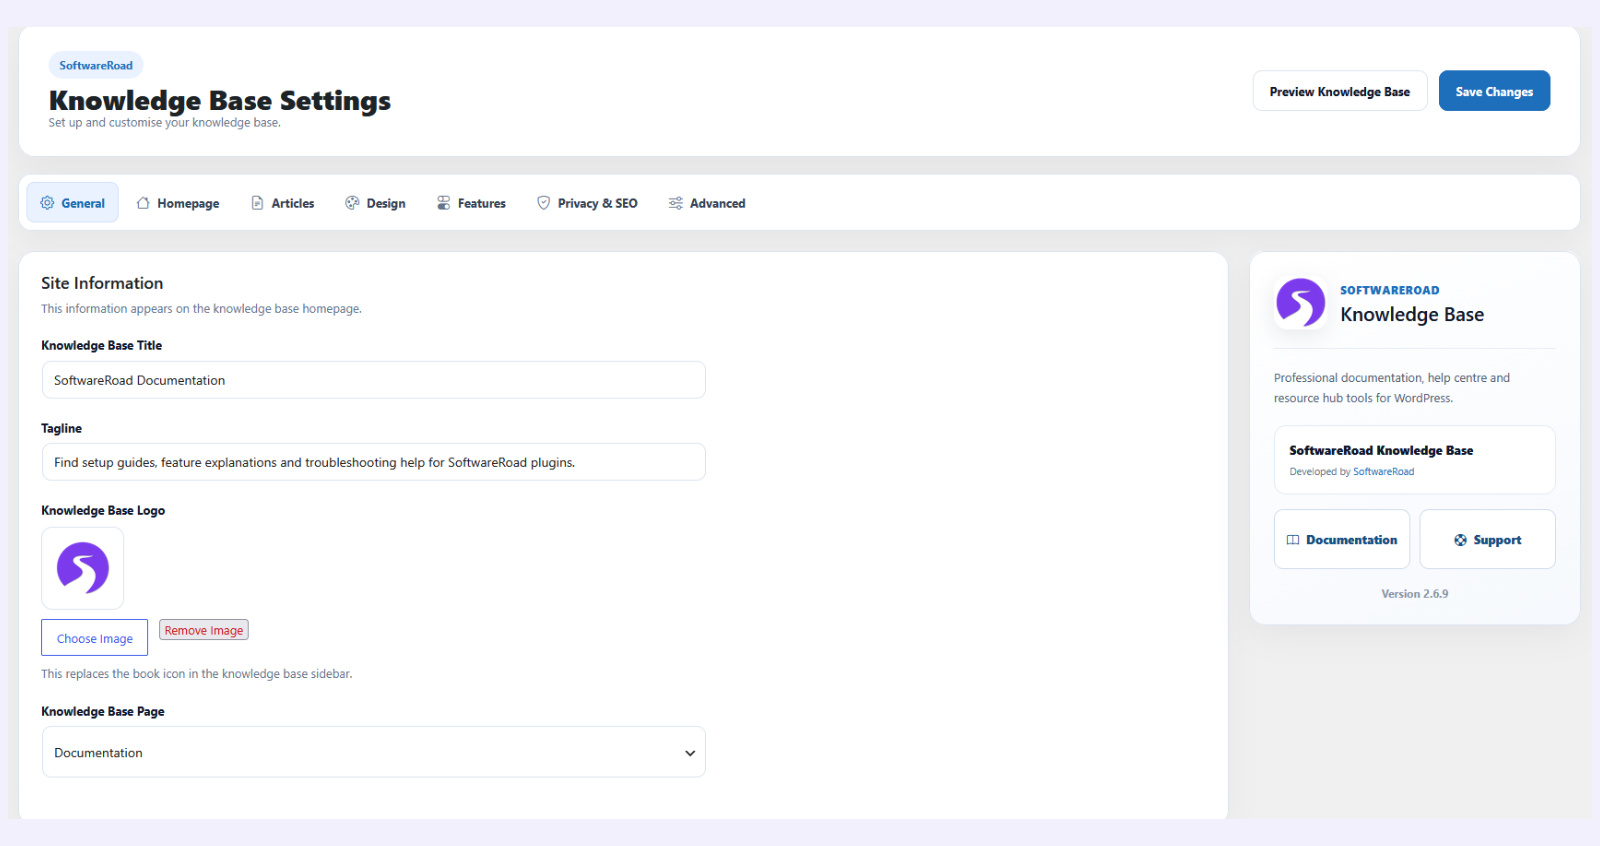Image resolution: width=1600 pixels, height=846 pixels.
Task: Open the General settings tab
Action: 72,203
